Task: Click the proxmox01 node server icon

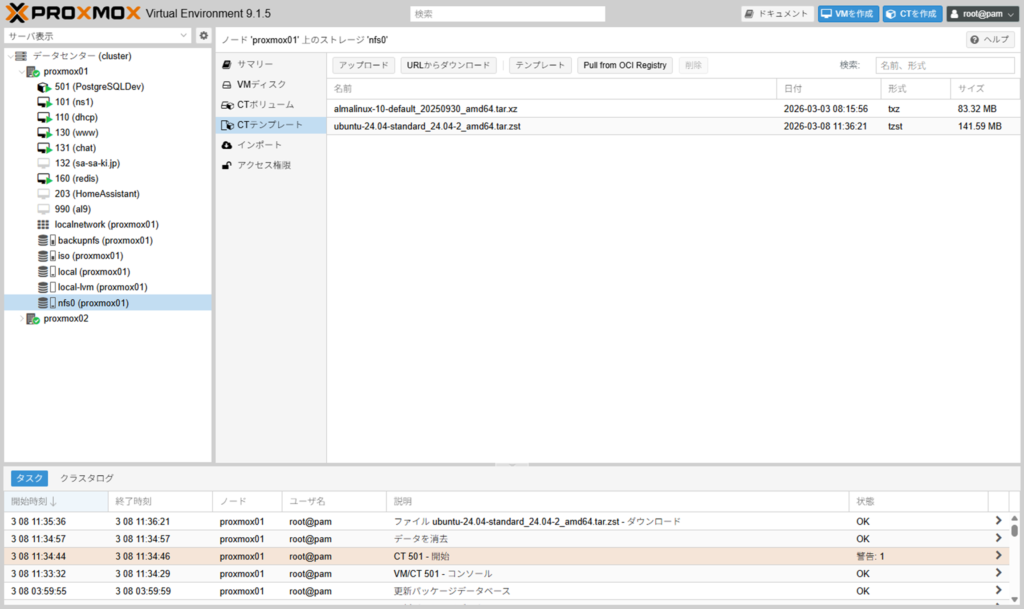Action: point(33,72)
